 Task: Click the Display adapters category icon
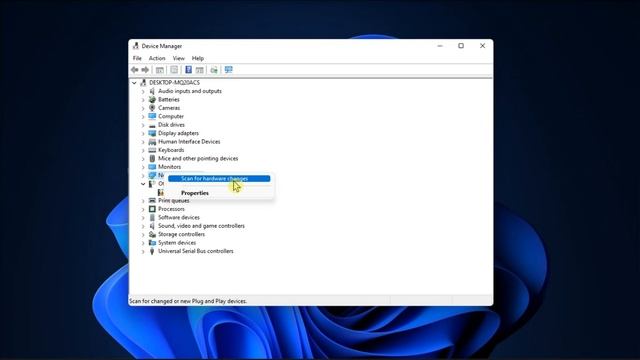coord(152,133)
